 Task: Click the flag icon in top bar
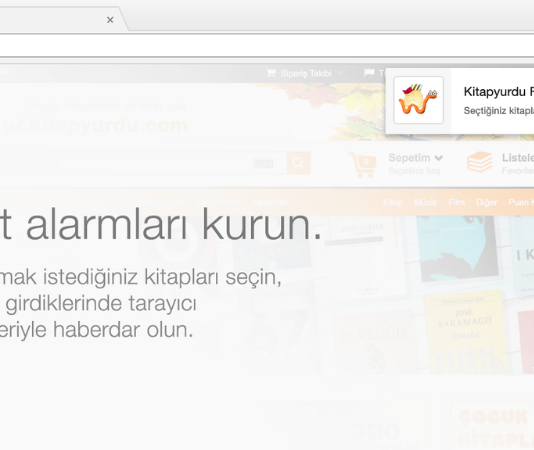(369, 73)
